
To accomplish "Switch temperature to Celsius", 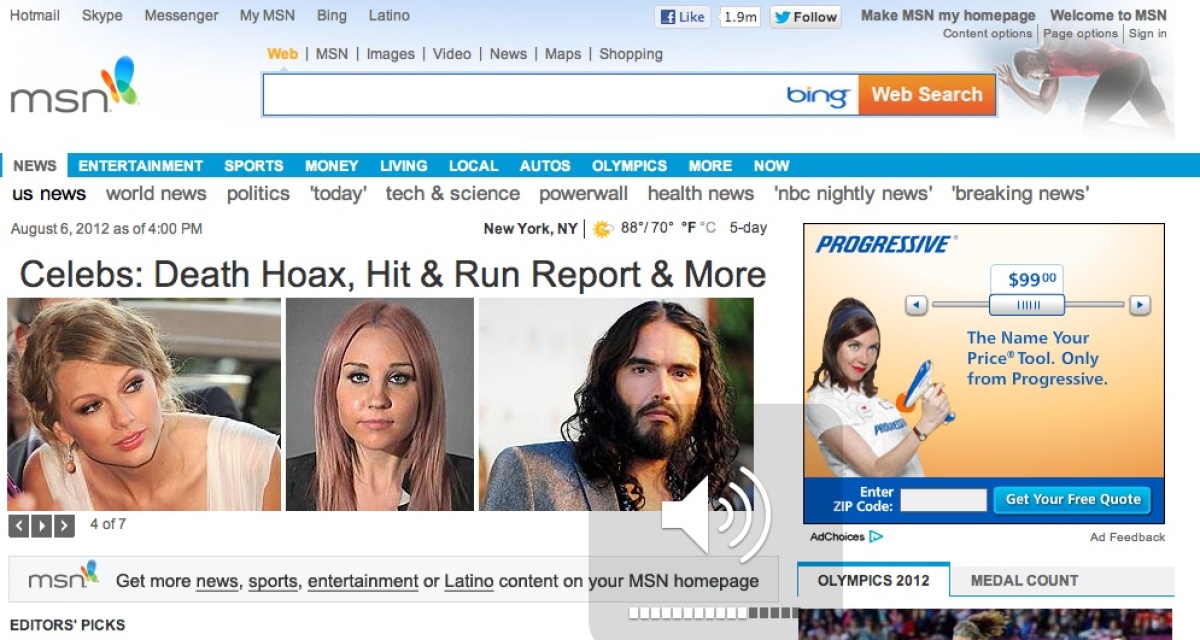I will (x=708, y=228).
